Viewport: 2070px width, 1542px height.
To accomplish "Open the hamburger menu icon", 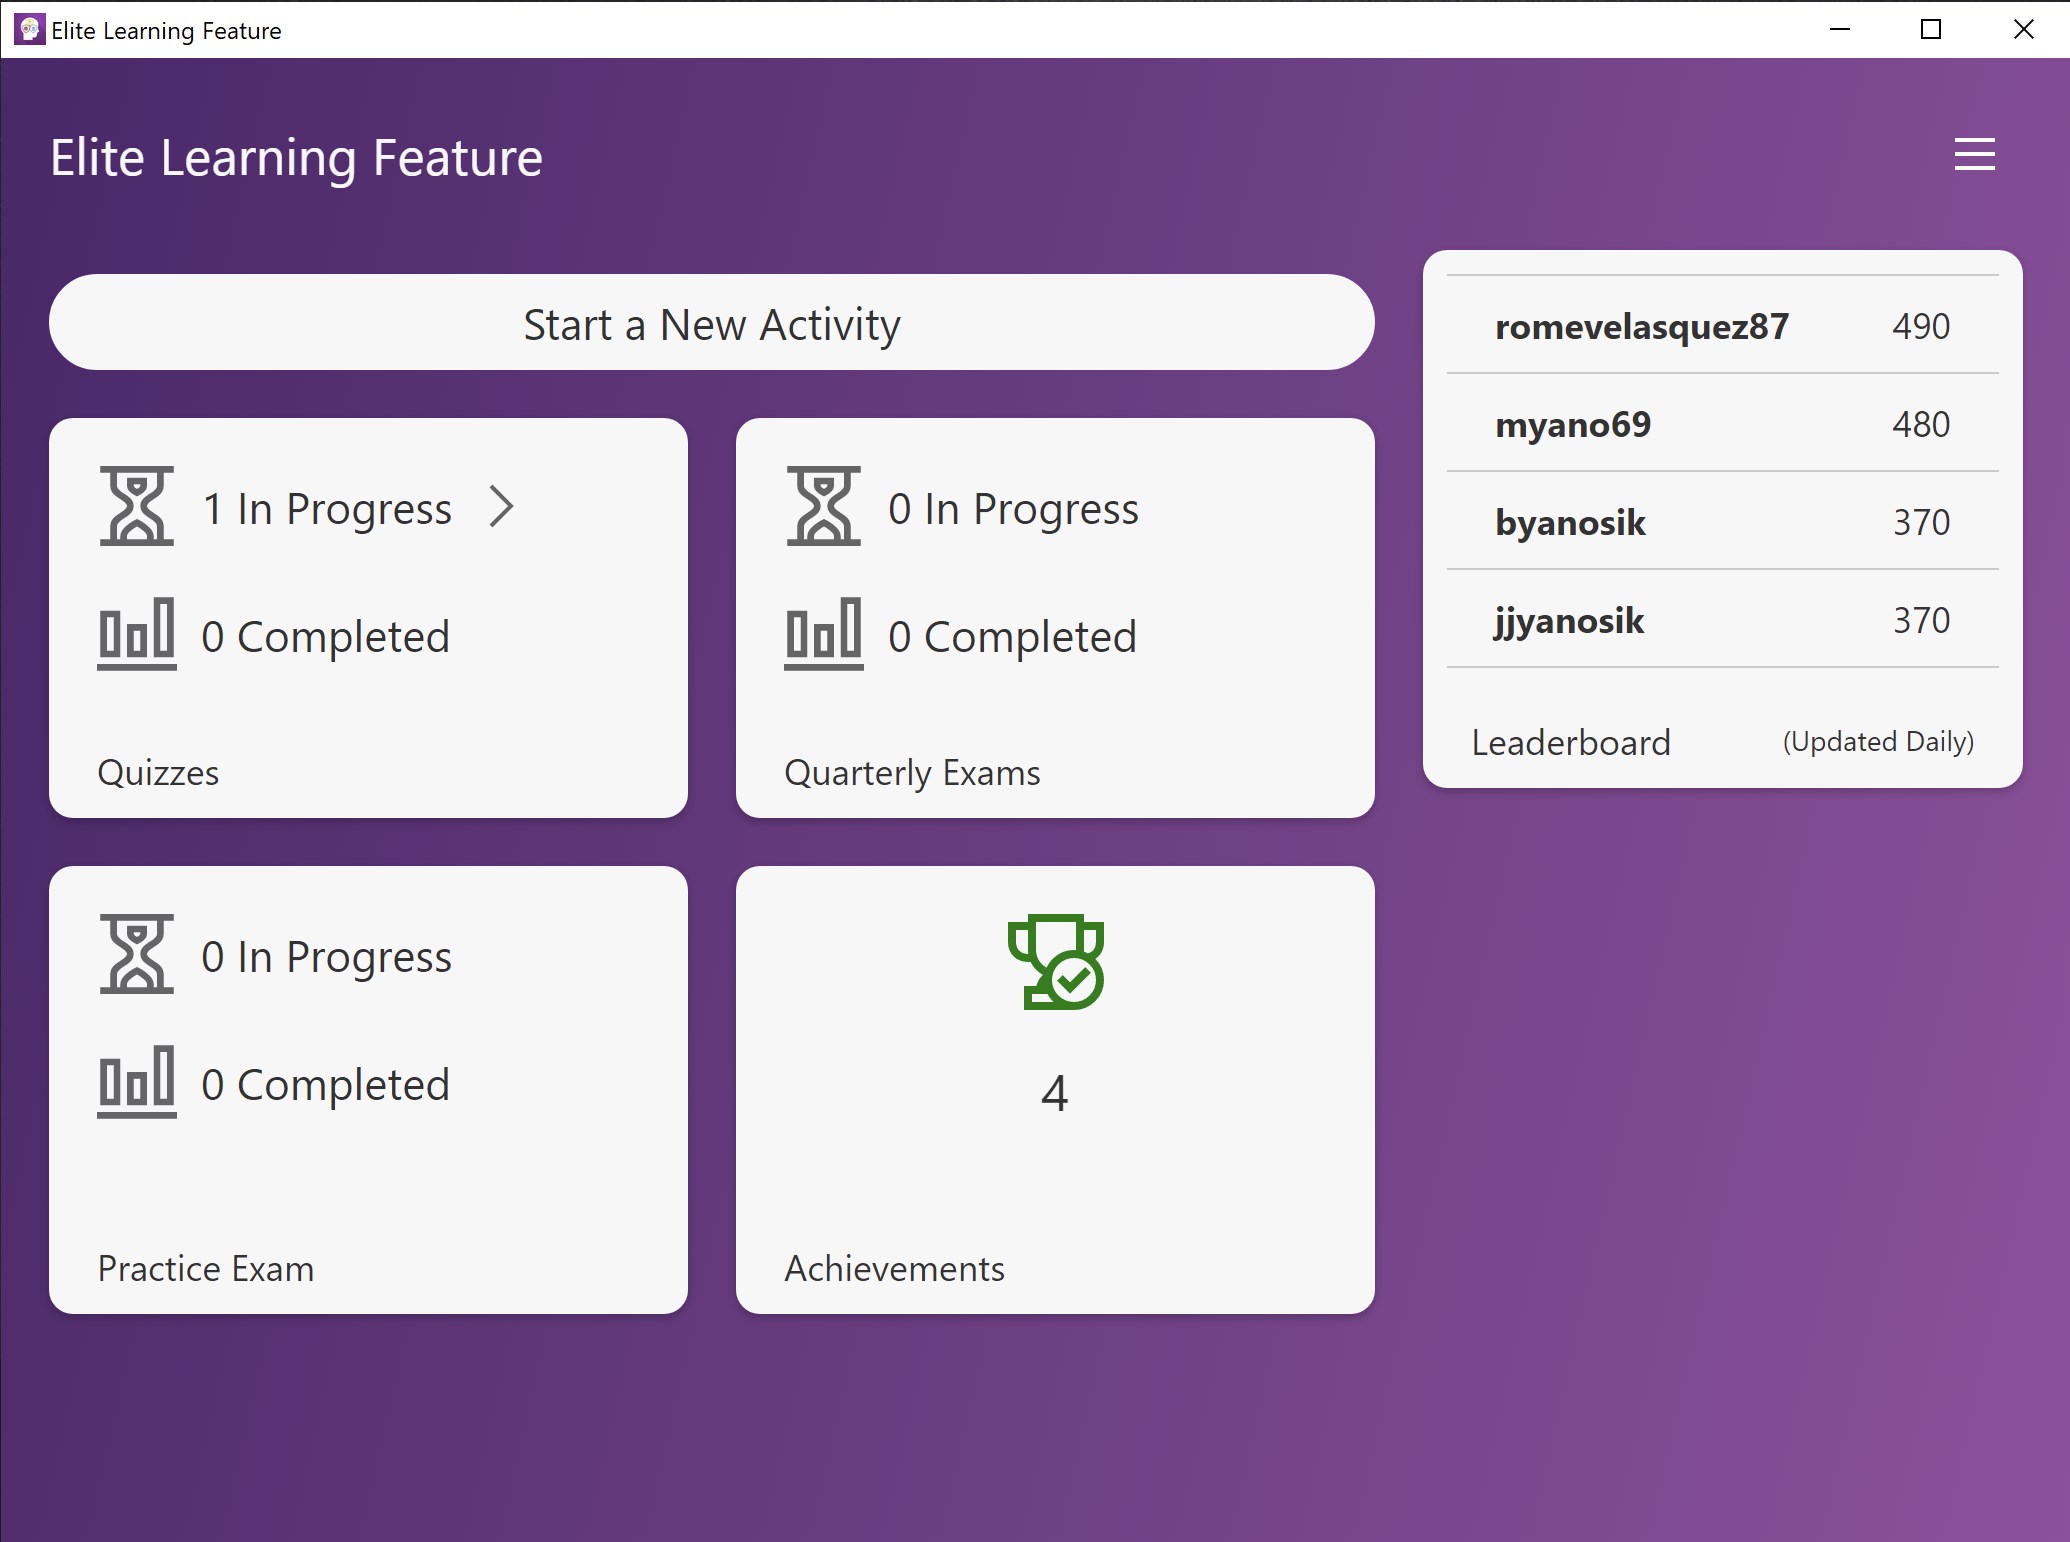I will tap(1974, 155).
